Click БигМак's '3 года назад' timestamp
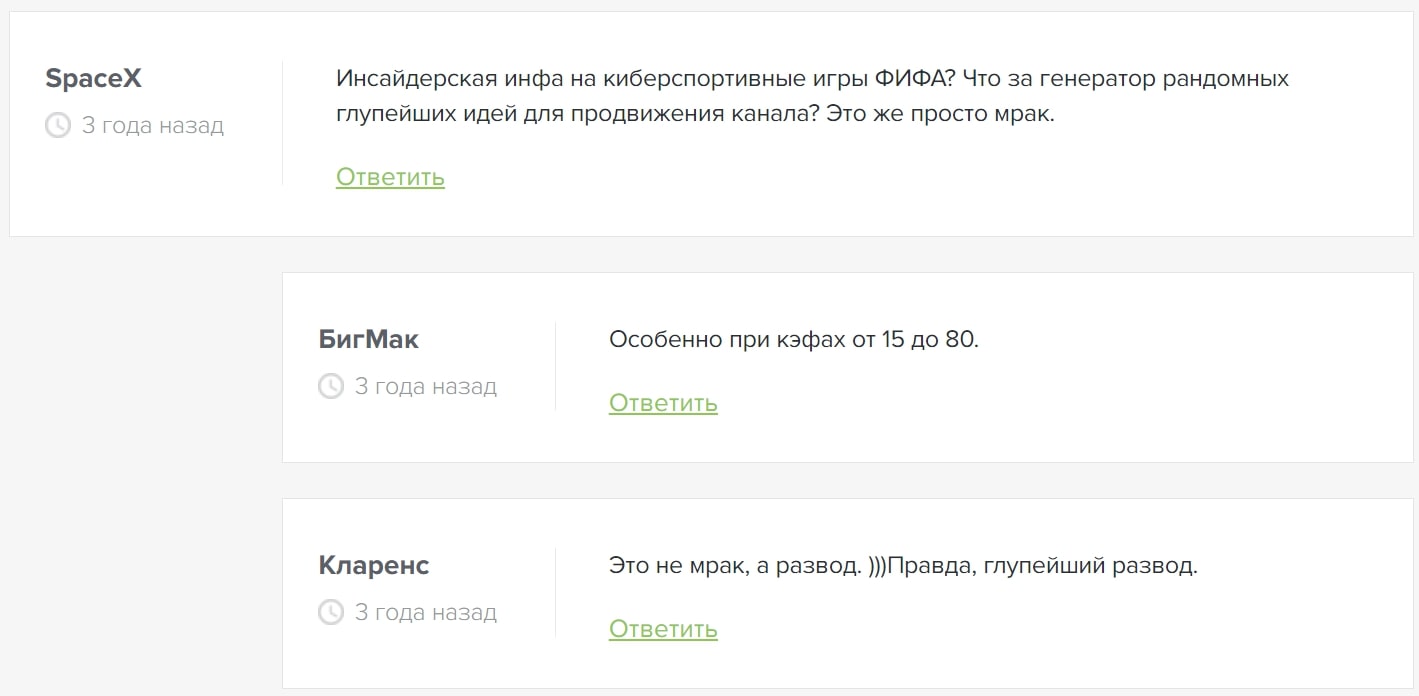The height and width of the screenshot is (696, 1419). pos(426,387)
